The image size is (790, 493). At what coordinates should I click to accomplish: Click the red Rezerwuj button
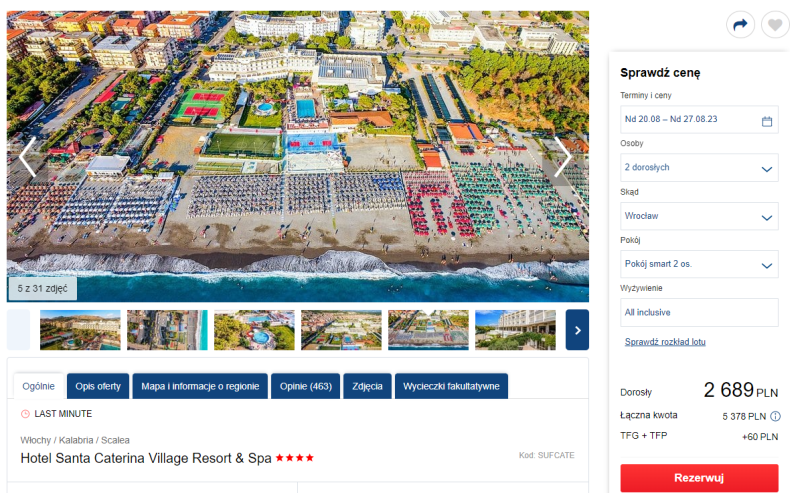[x=699, y=478]
